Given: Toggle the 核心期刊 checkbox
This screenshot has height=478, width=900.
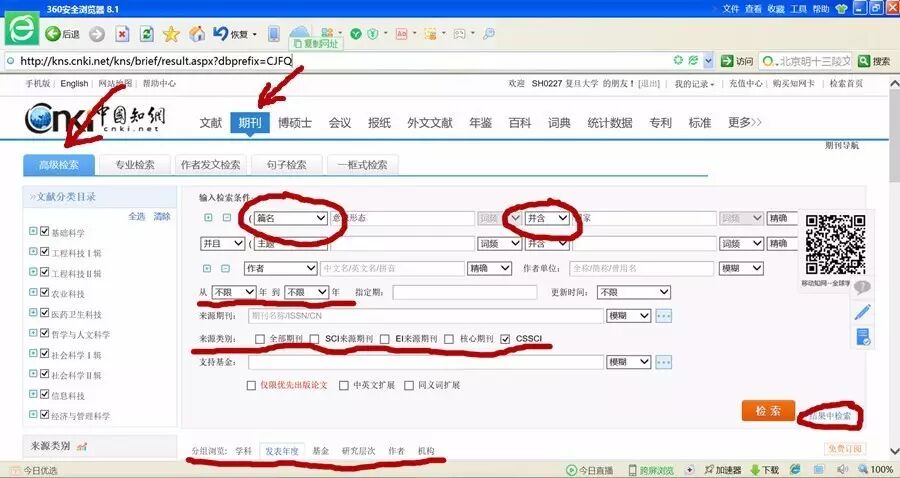Looking at the screenshot, I should tap(449, 339).
